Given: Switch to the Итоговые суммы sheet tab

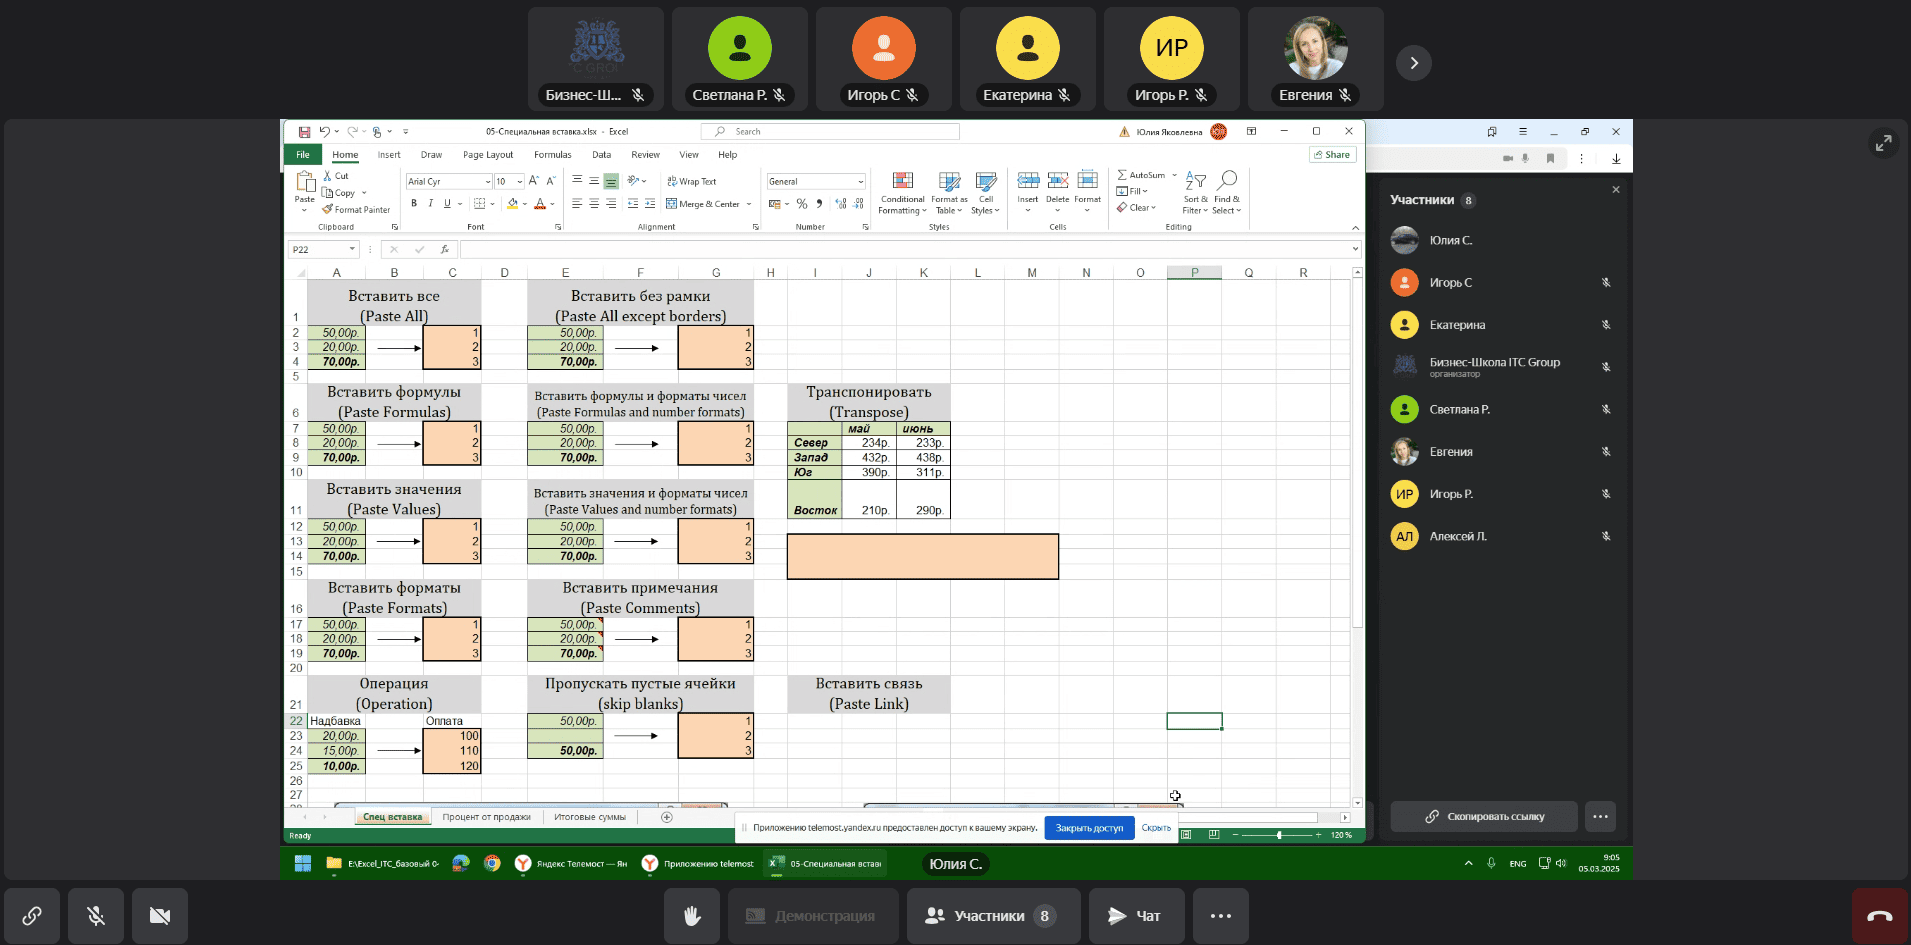Looking at the screenshot, I should coord(589,817).
